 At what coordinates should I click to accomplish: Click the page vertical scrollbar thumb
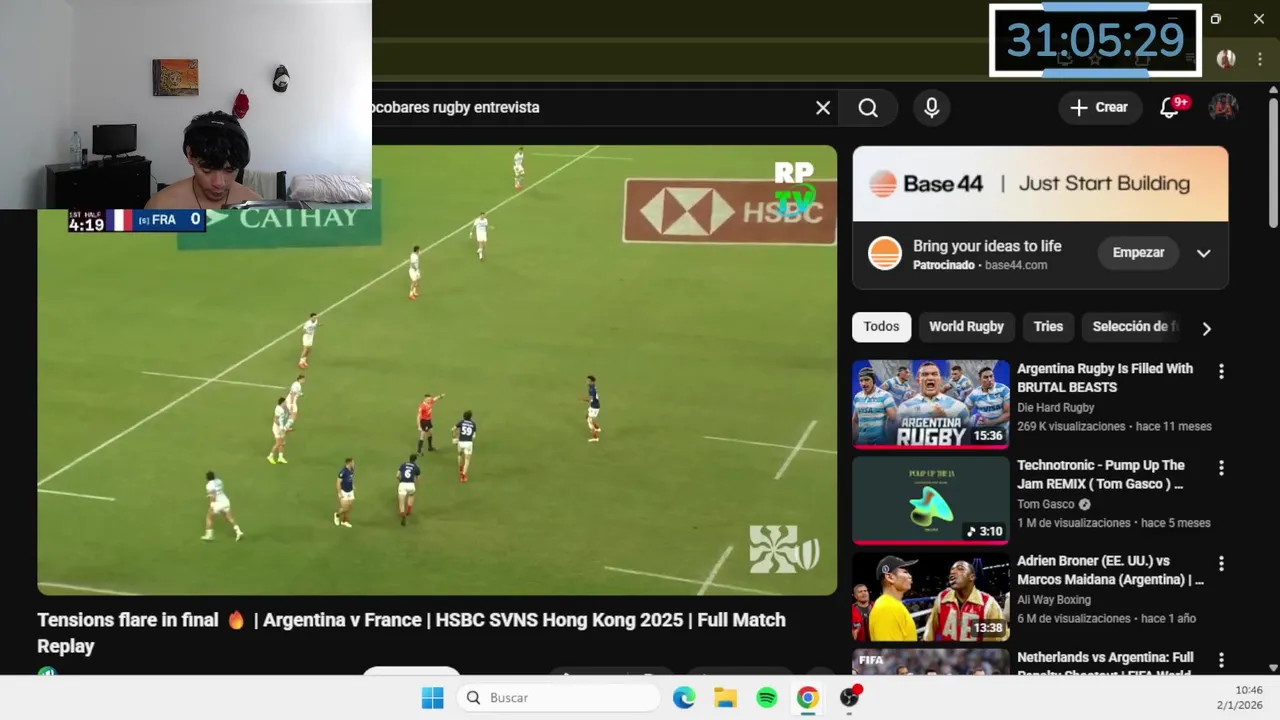1273,162
